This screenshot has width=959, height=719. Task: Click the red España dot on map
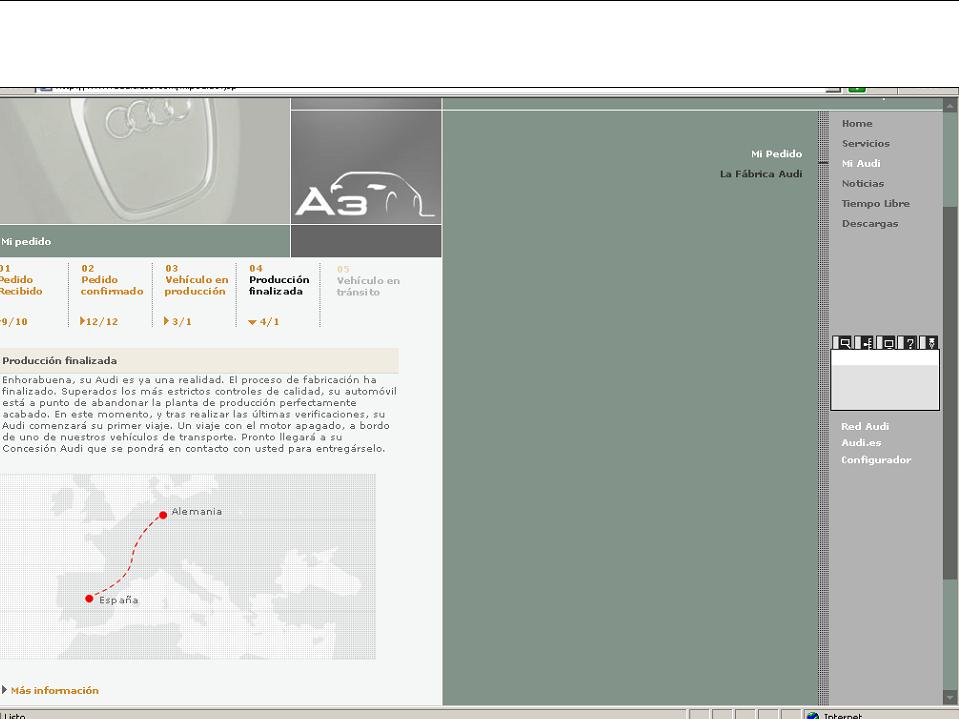tap(89, 599)
